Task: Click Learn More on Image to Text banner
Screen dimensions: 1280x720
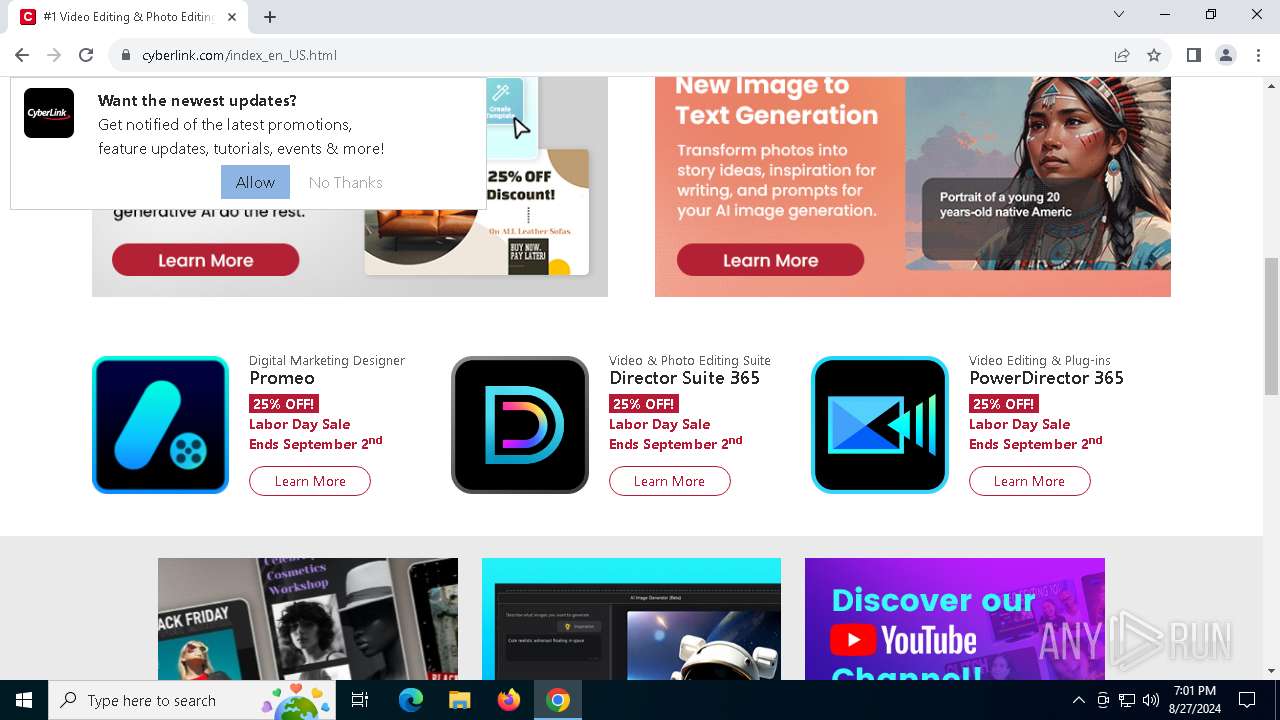Action: coord(770,260)
